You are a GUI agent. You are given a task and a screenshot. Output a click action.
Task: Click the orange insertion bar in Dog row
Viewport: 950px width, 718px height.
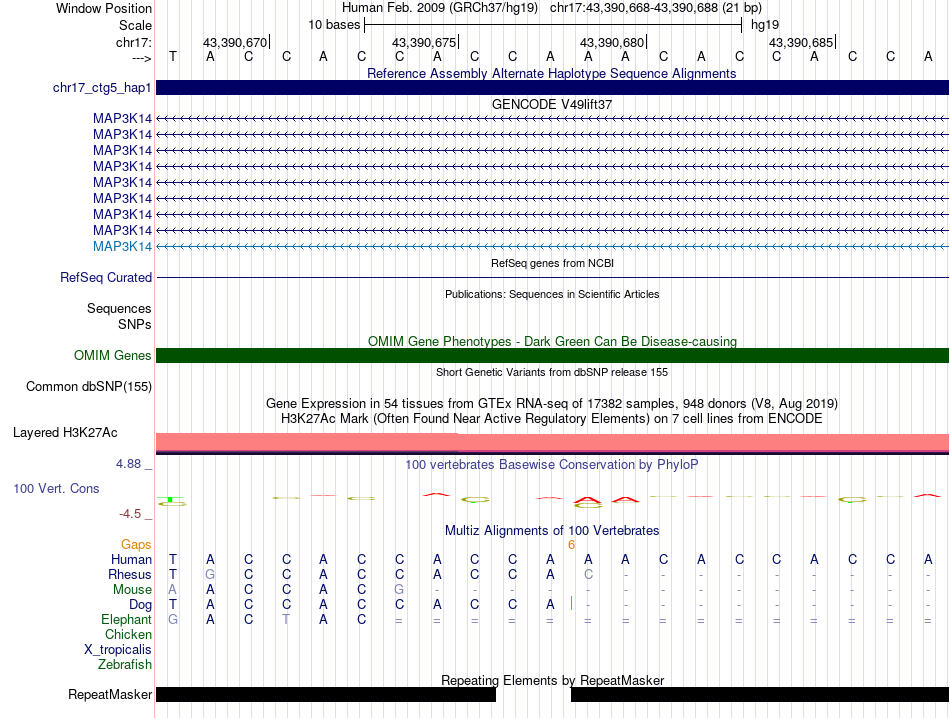571,603
